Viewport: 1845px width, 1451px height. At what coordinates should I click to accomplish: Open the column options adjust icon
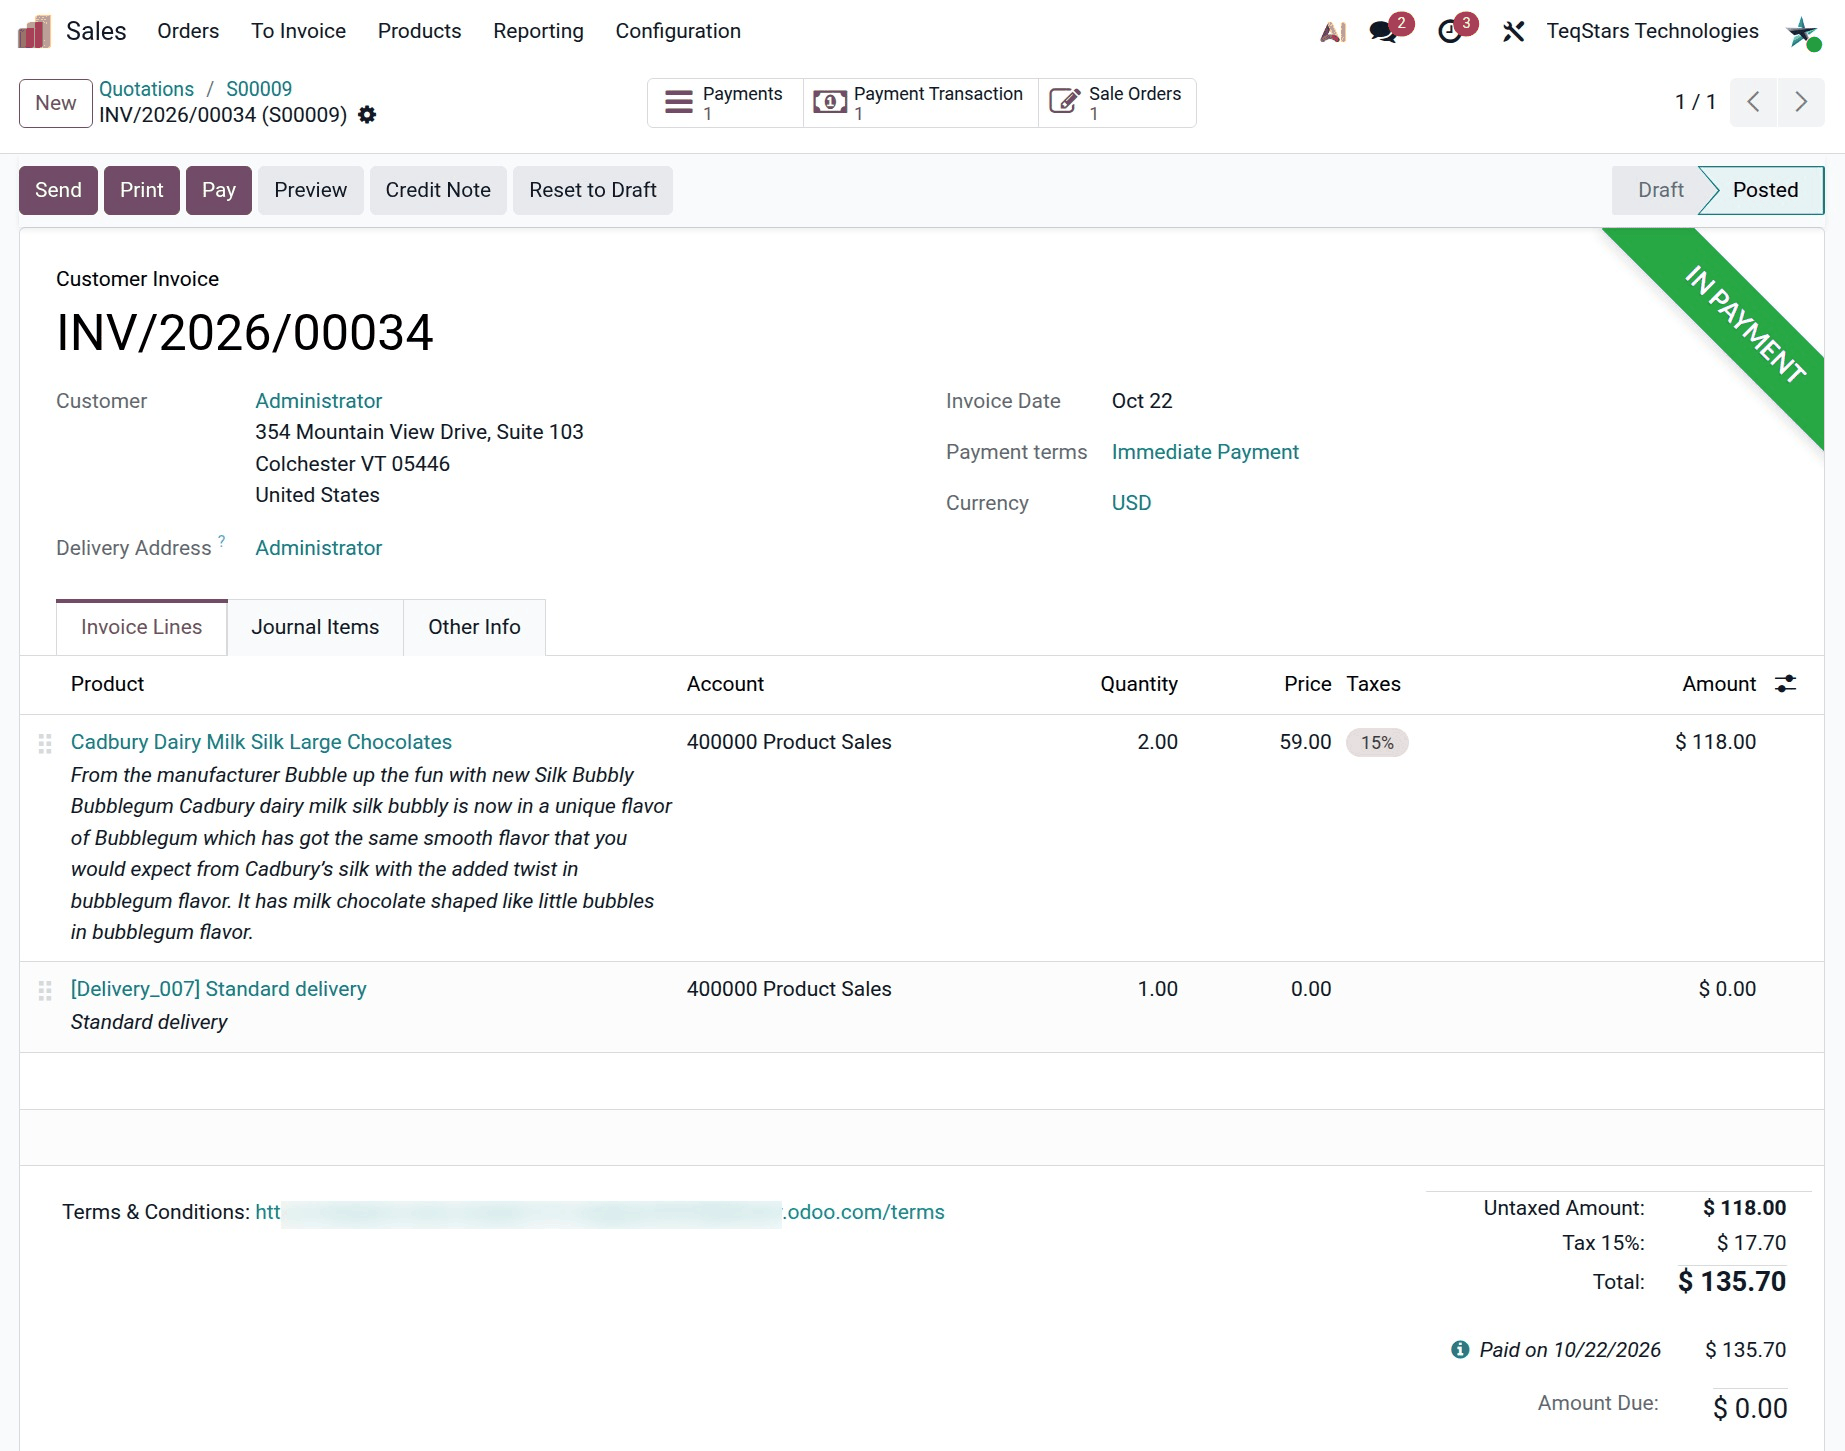point(1786,684)
